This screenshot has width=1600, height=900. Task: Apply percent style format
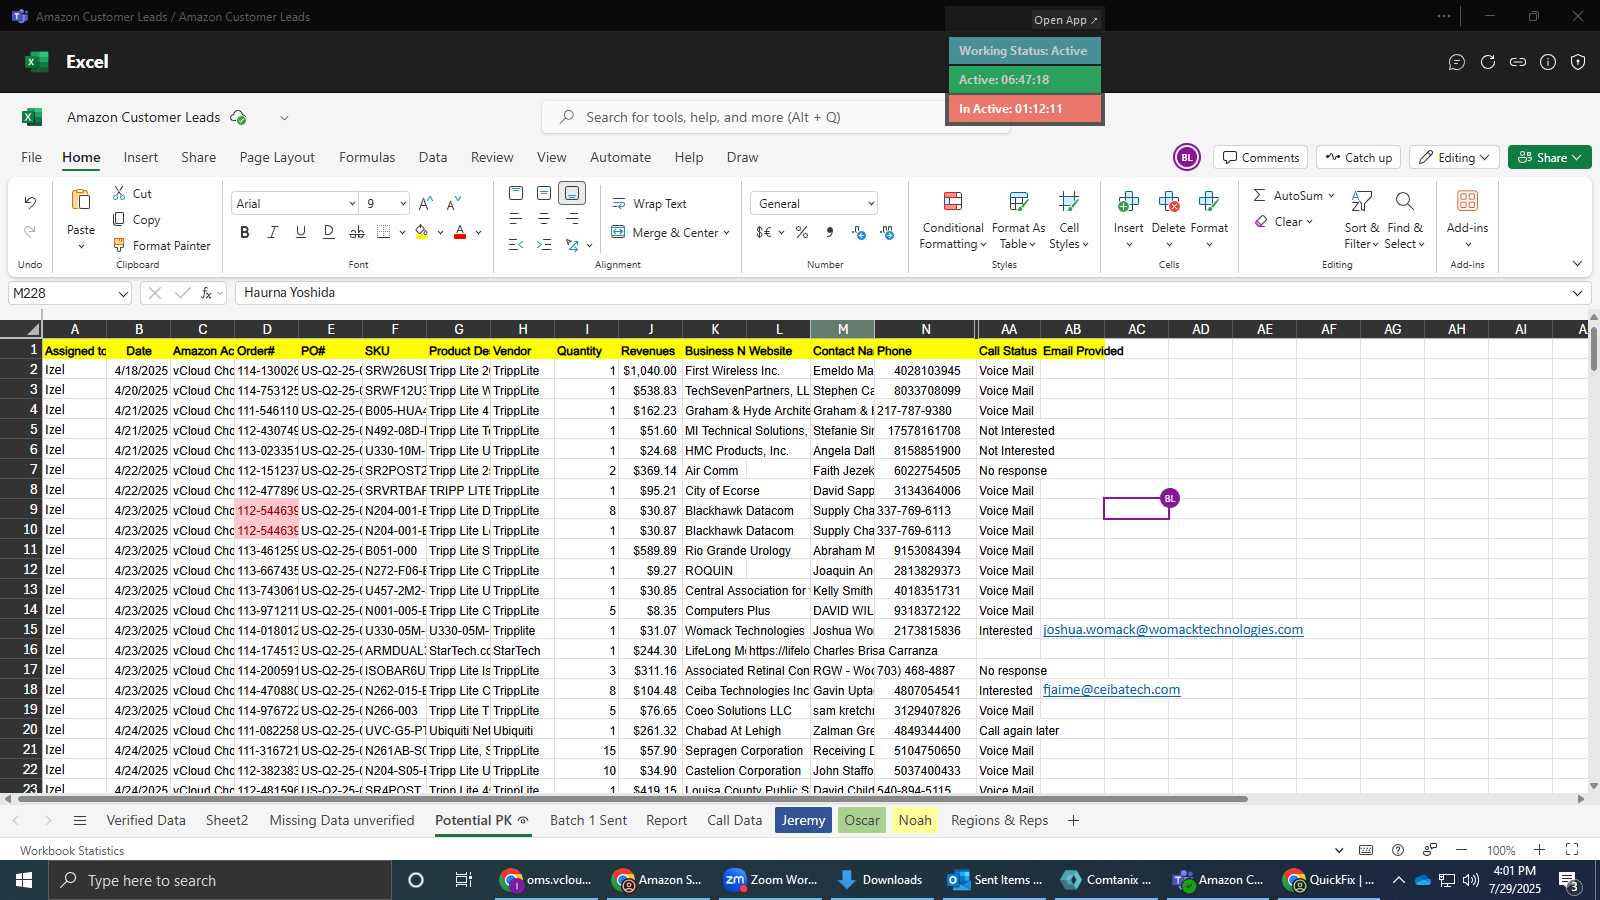(802, 232)
